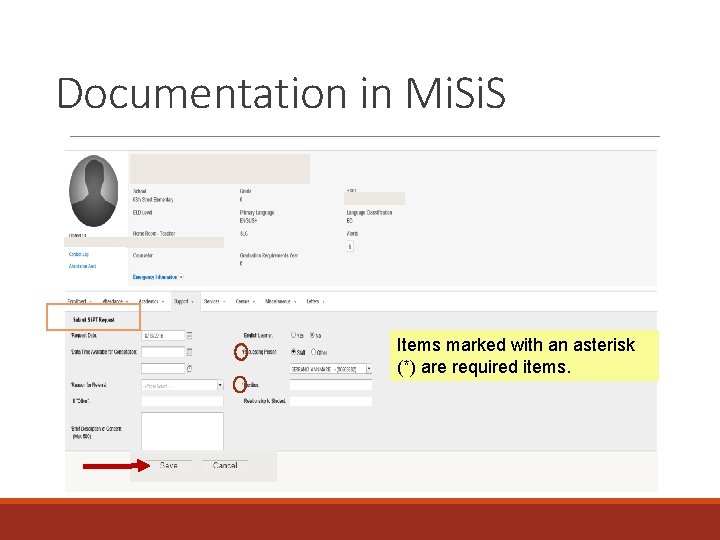Click the Date Available for Consultation field
Viewport: 720px width, 540px height.
pos(163,352)
